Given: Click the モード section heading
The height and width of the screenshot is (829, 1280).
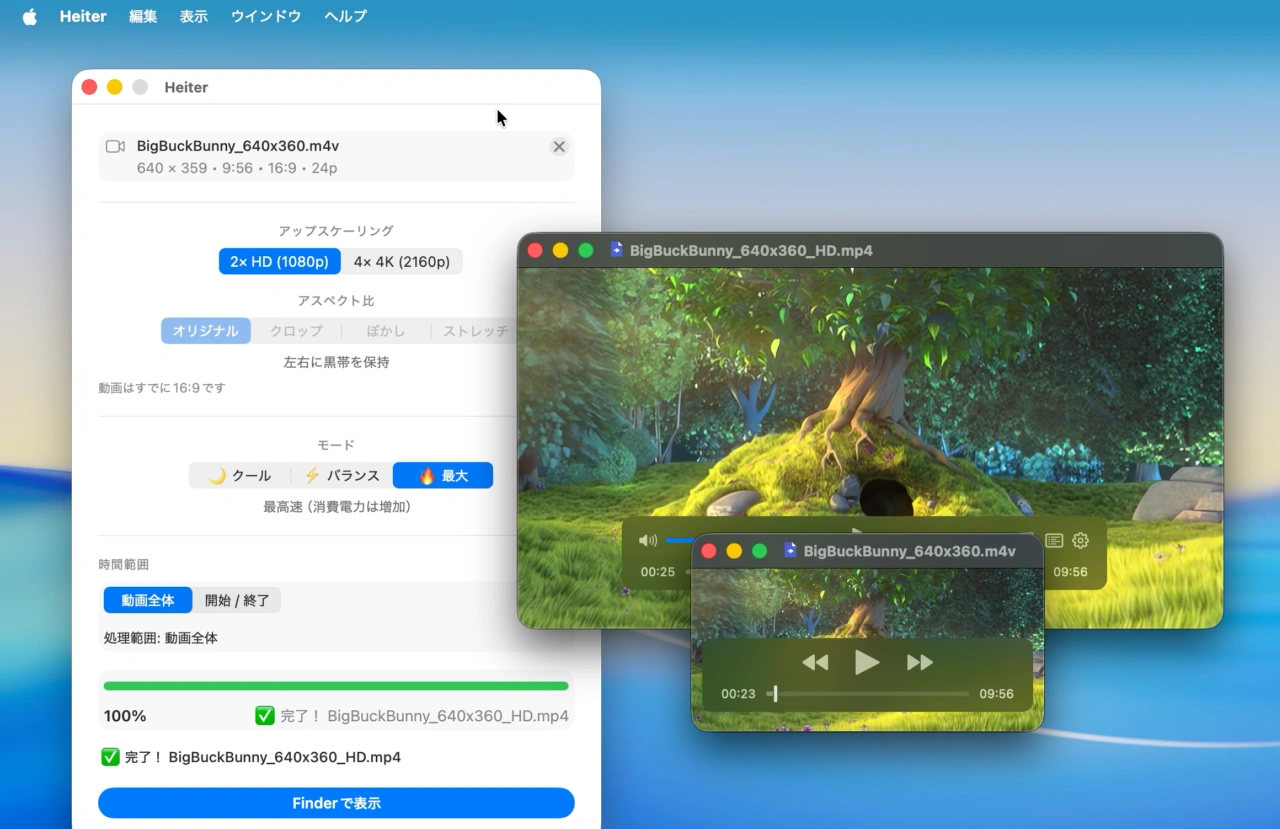Looking at the screenshot, I should [x=336, y=445].
